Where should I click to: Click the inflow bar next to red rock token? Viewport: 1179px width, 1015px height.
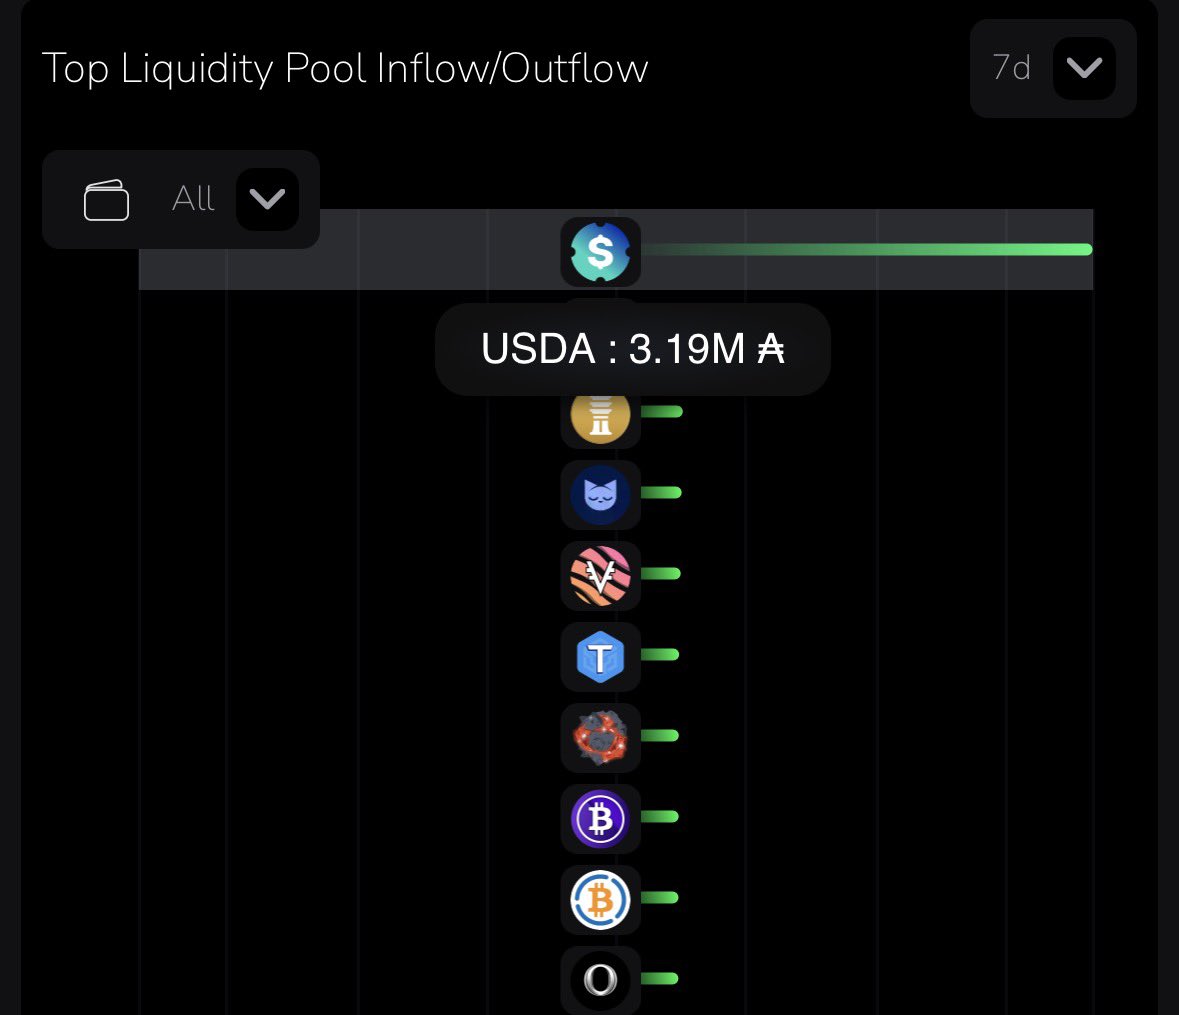[x=660, y=735]
